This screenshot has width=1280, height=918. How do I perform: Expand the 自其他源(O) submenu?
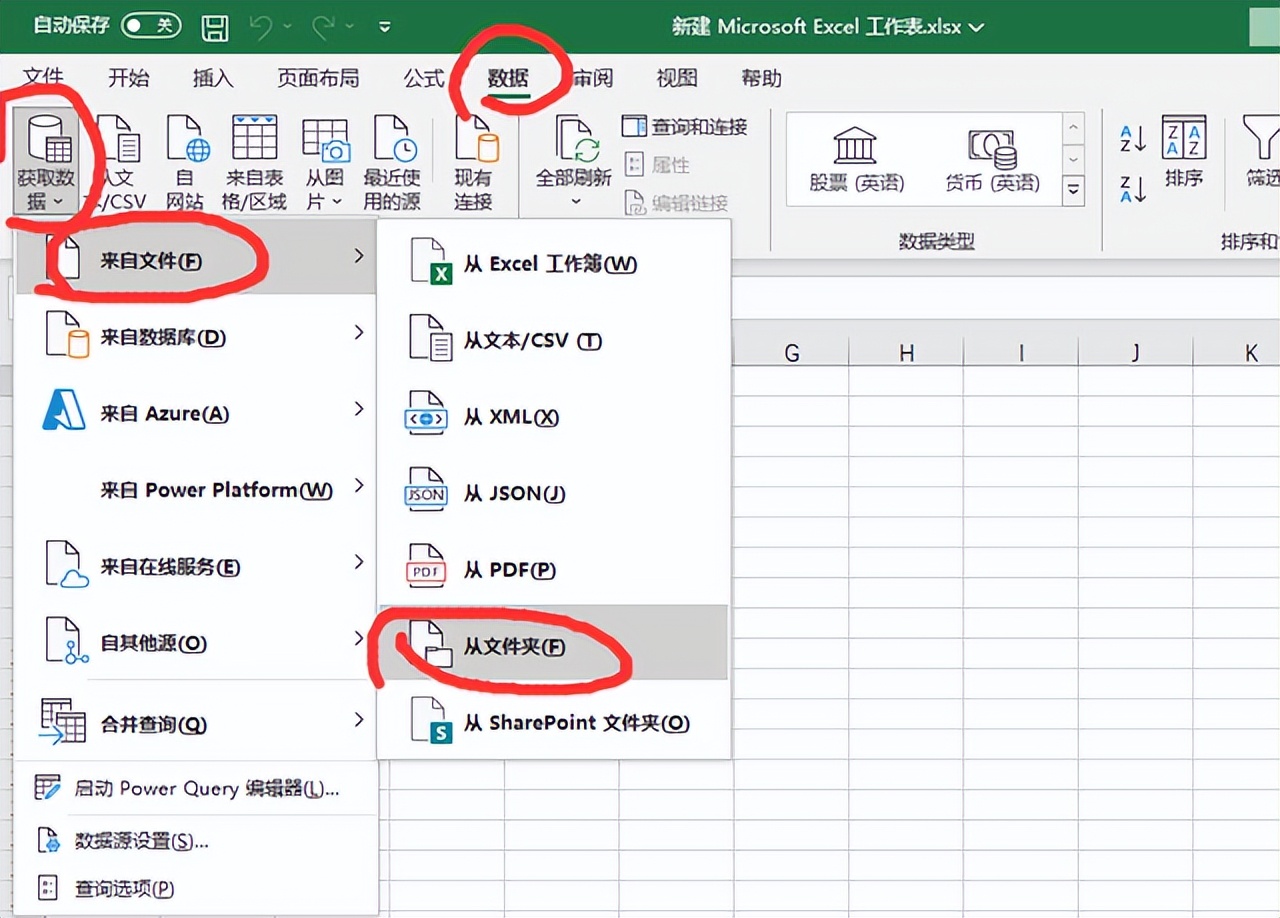click(196, 642)
